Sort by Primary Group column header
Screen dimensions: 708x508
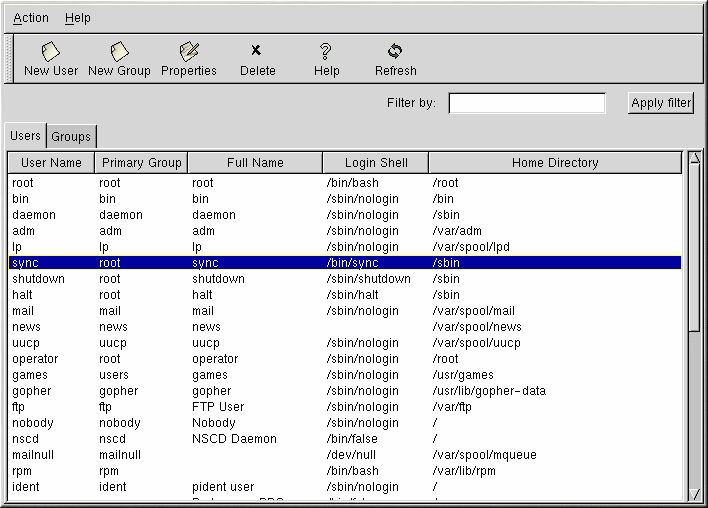click(x=141, y=163)
